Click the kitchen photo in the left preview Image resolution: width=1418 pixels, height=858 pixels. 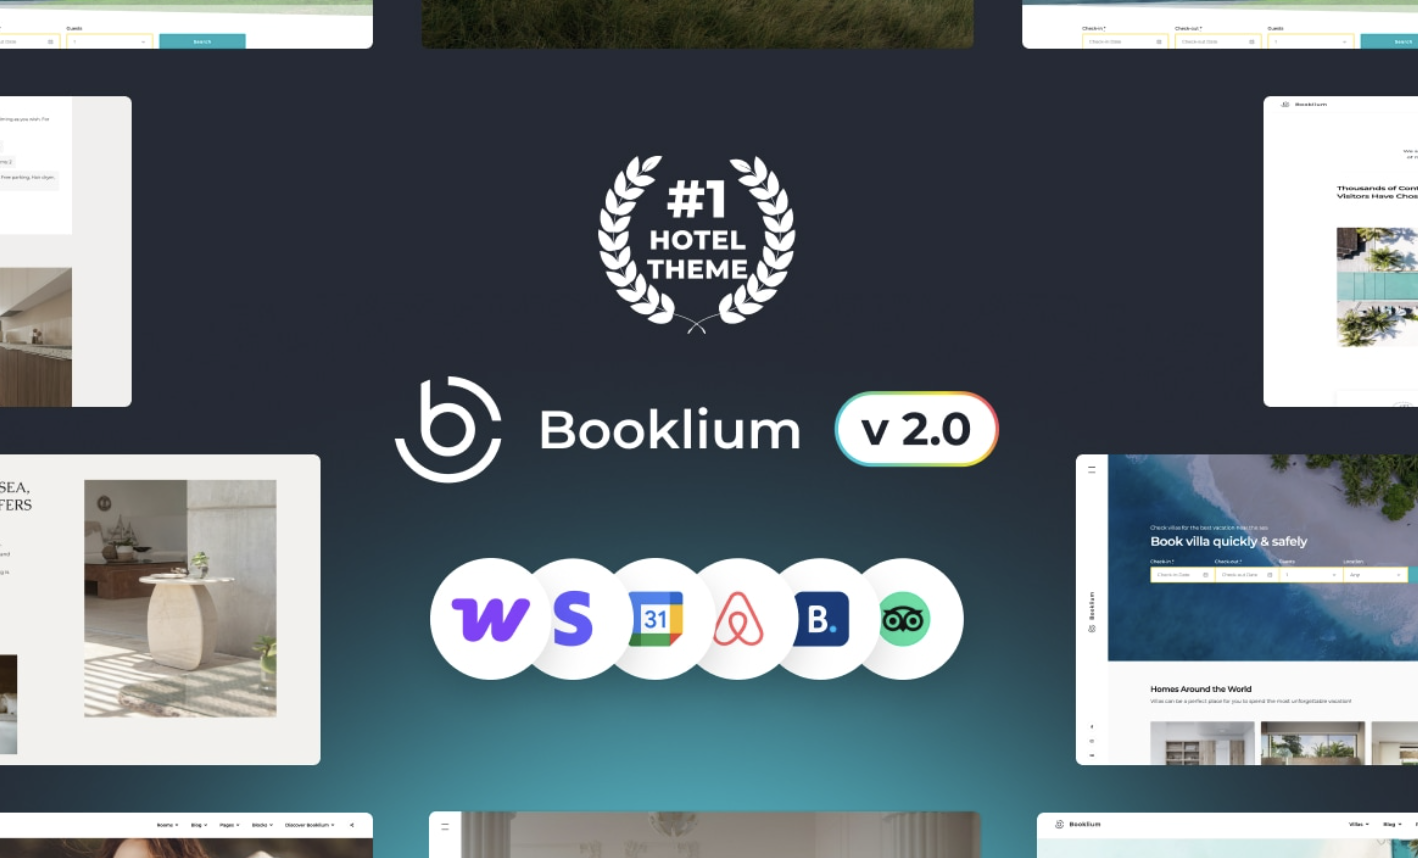[x=36, y=337]
